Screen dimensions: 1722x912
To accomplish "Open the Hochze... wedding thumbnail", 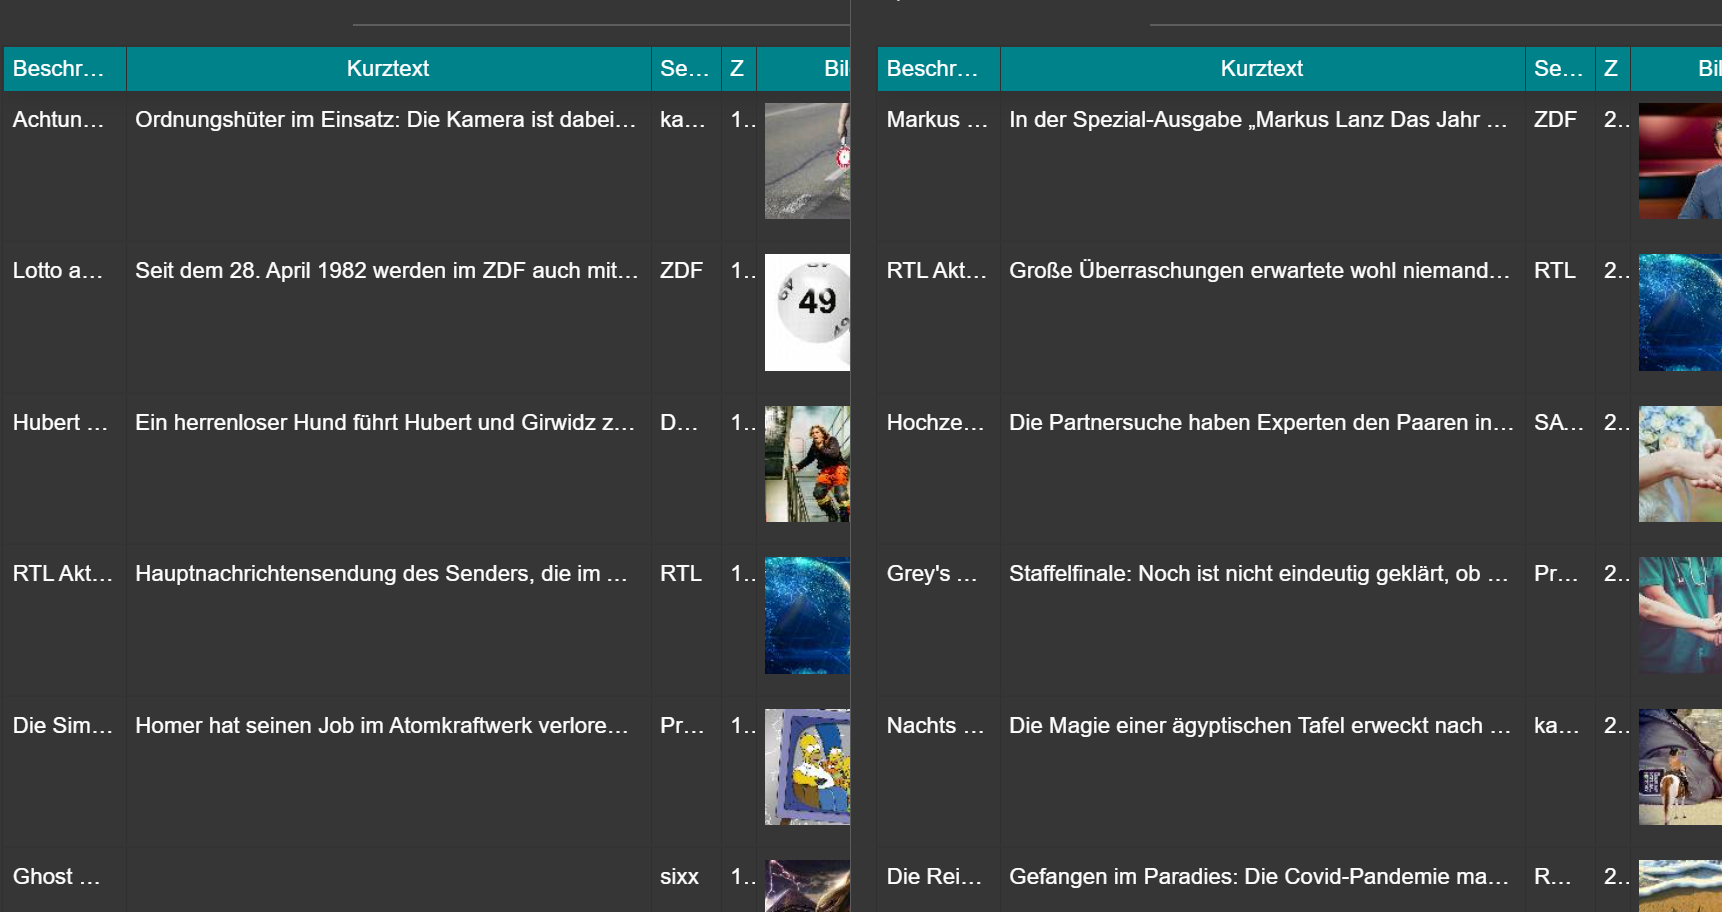I will point(1680,464).
